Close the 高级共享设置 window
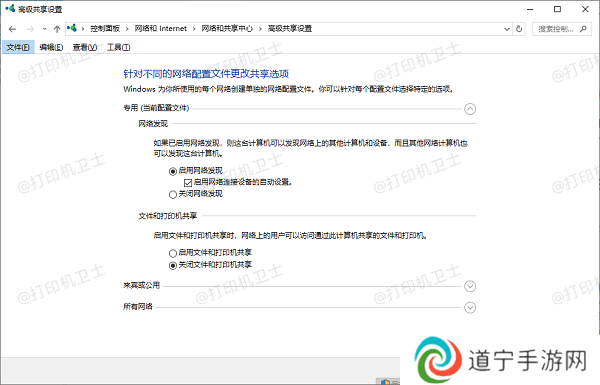 [x=585, y=9]
